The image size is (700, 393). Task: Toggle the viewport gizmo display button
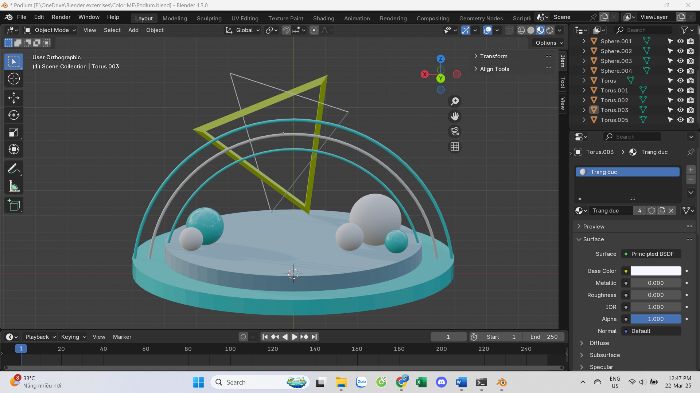[x=466, y=30]
